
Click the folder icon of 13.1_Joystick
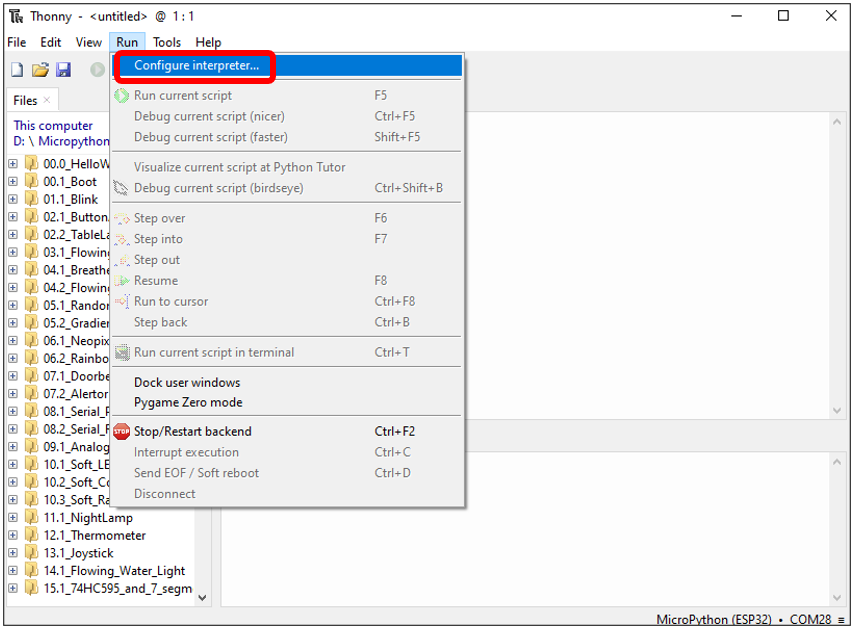[32, 553]
